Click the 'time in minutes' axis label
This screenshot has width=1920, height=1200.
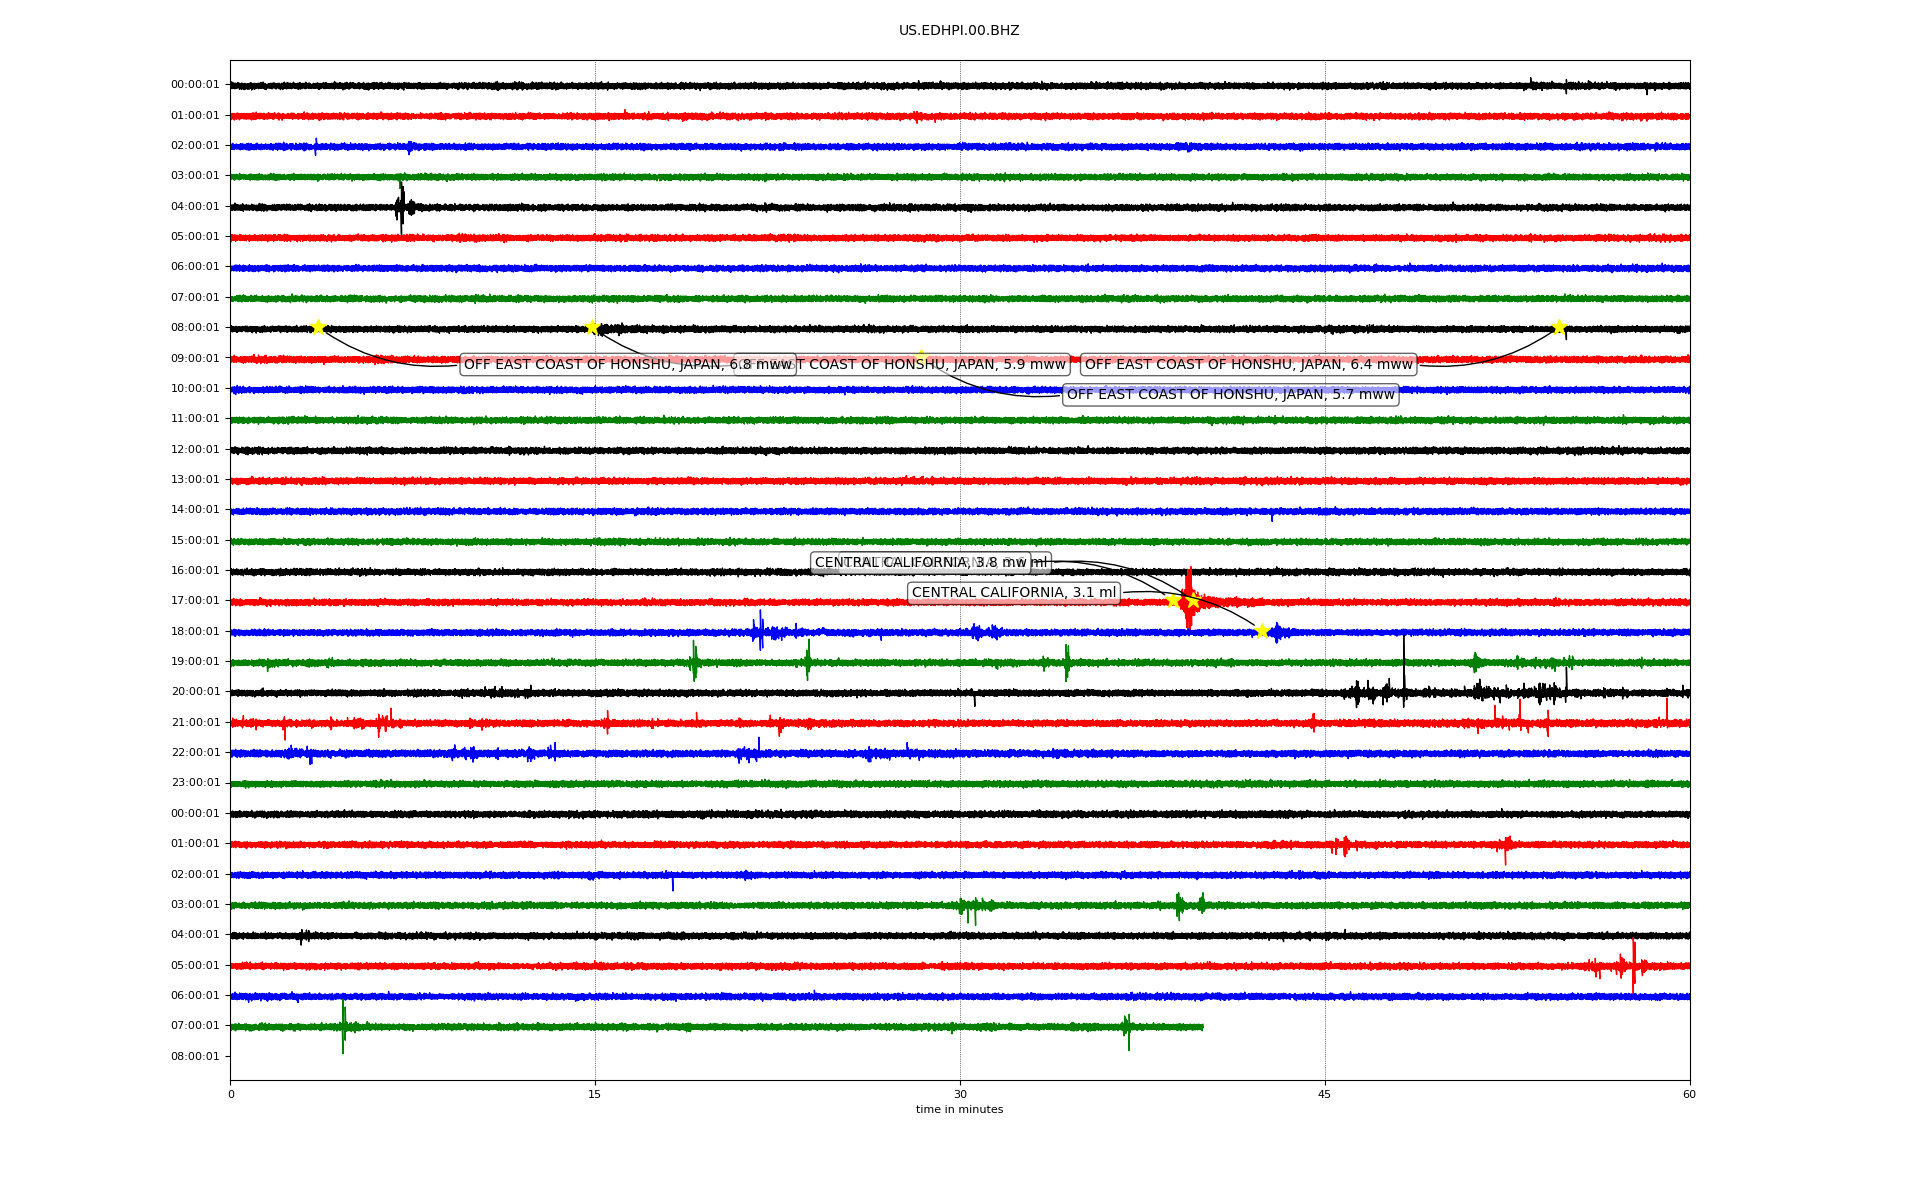point(959,1109)
